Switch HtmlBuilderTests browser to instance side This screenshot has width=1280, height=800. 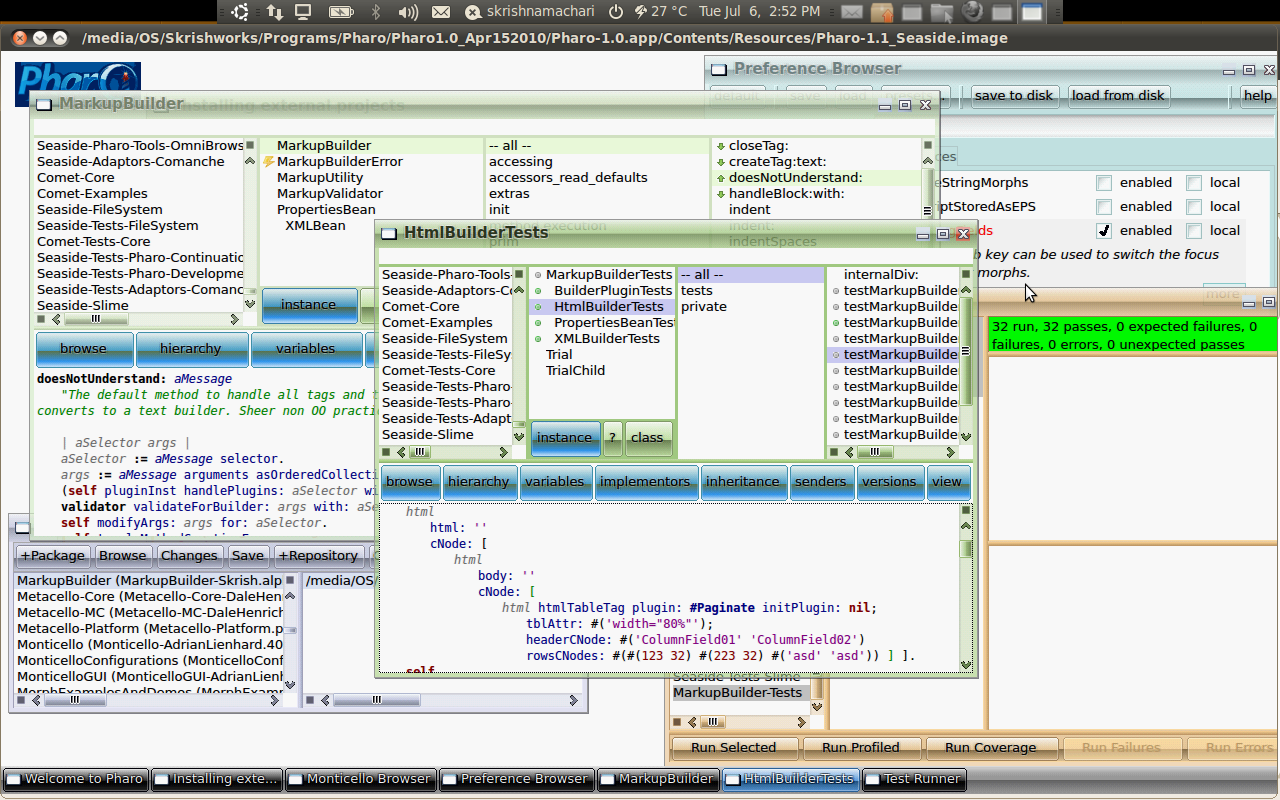[565, 438]
